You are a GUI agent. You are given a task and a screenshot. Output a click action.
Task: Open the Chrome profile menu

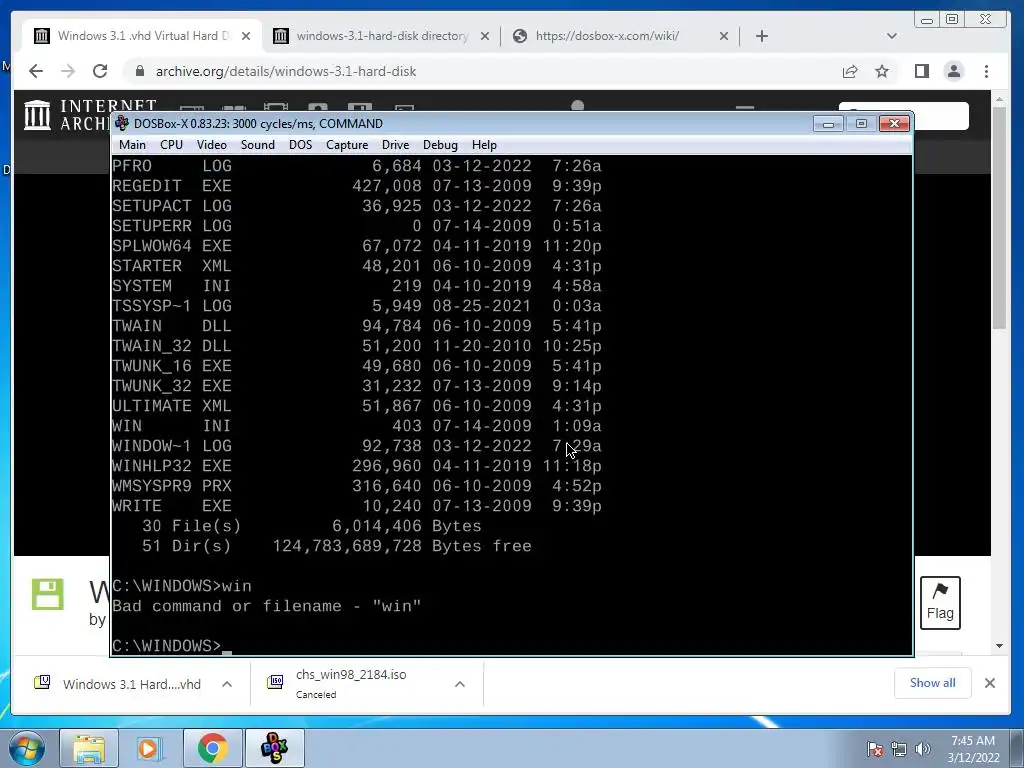tap(953, 71)
